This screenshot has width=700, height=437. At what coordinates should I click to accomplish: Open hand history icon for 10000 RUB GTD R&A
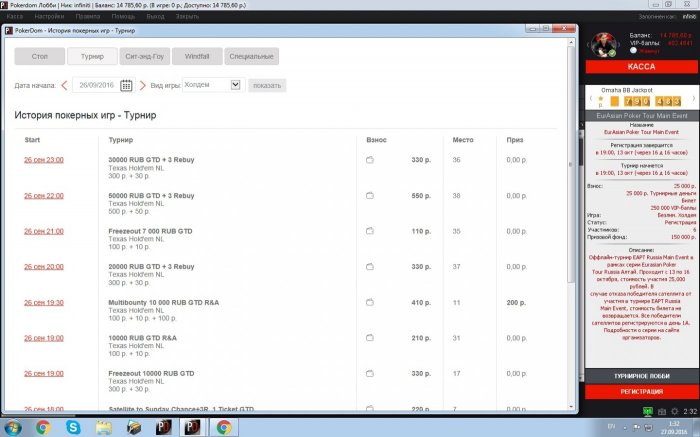(x=370, y=338)
